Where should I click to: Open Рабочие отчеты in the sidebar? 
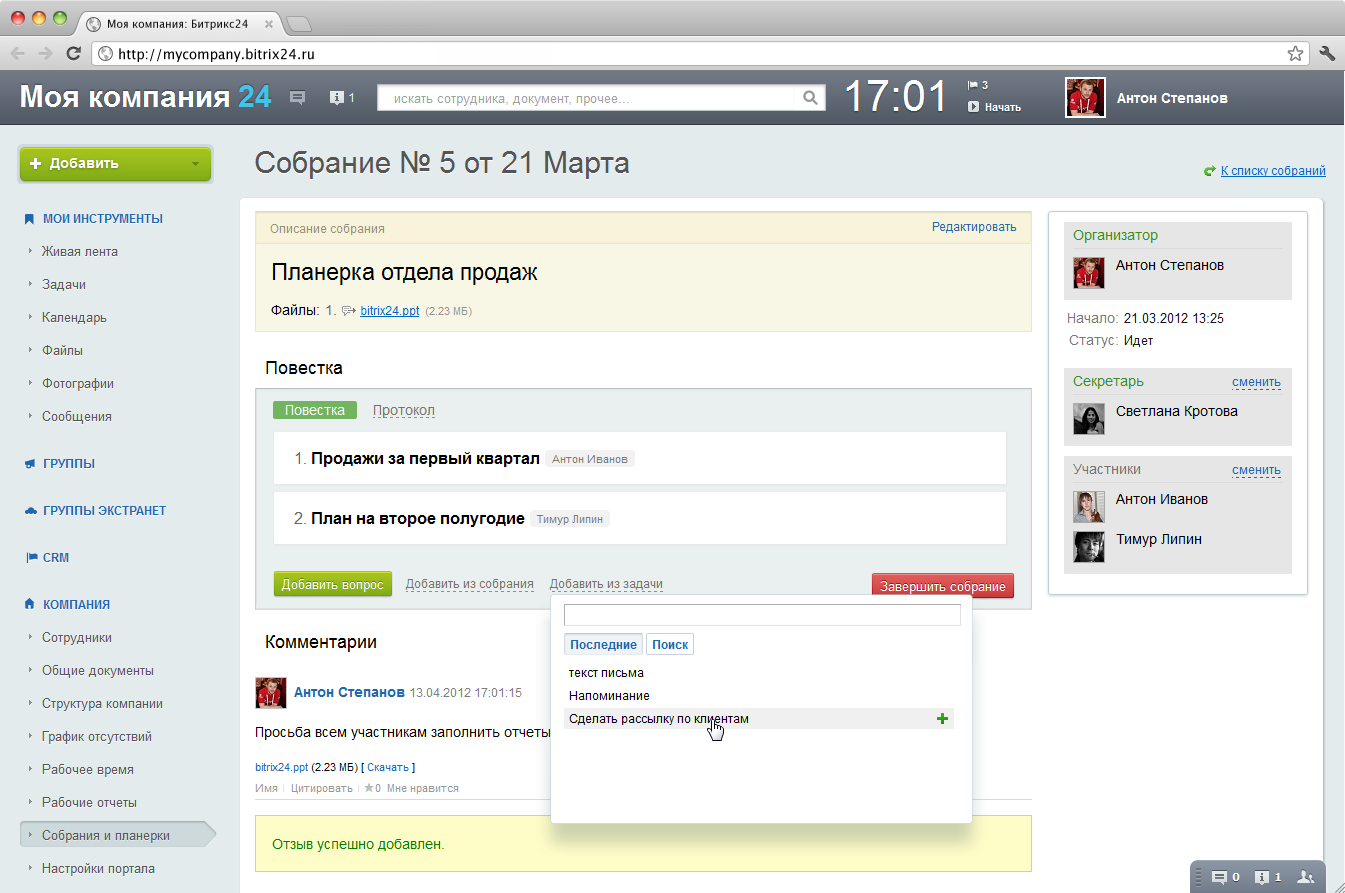89,803
